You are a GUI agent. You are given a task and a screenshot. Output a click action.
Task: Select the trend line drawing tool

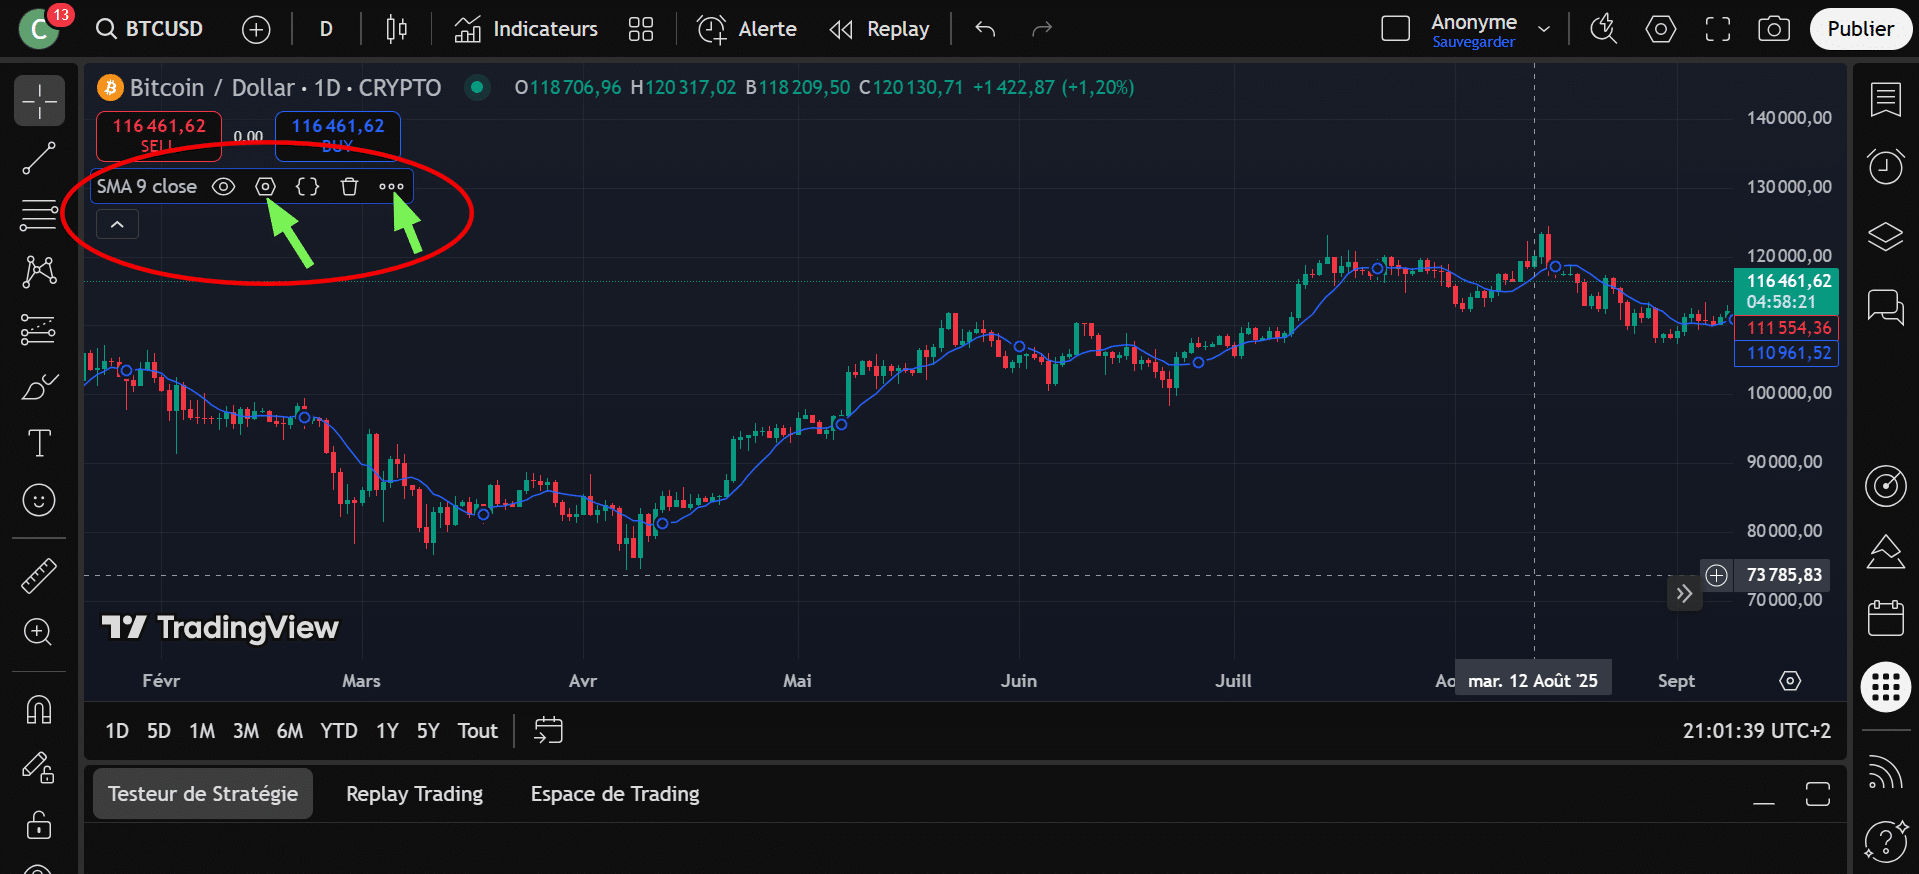pyautogui.click(x=39, y=158)
